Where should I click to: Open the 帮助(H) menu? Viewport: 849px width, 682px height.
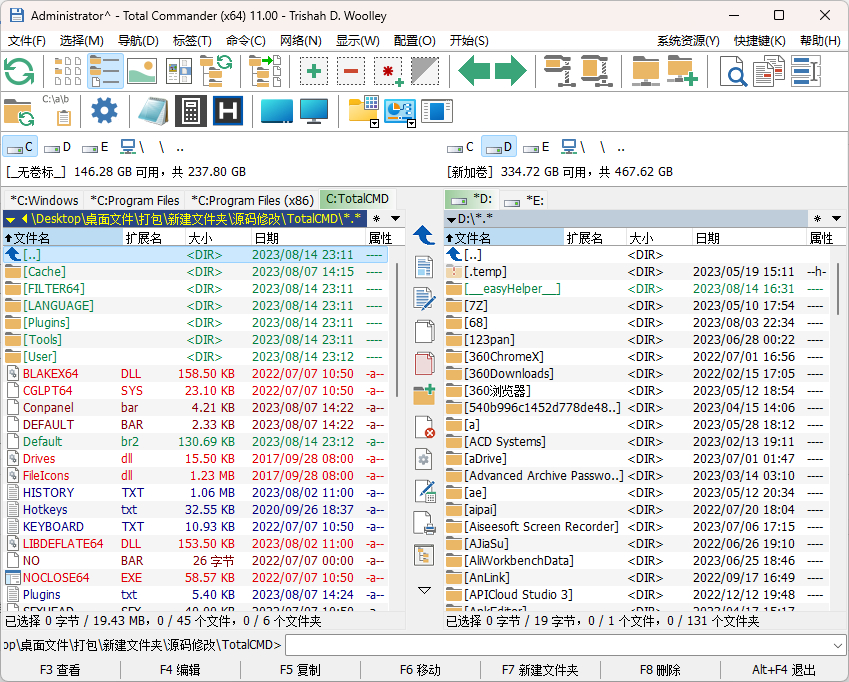(x=820, y=41)
